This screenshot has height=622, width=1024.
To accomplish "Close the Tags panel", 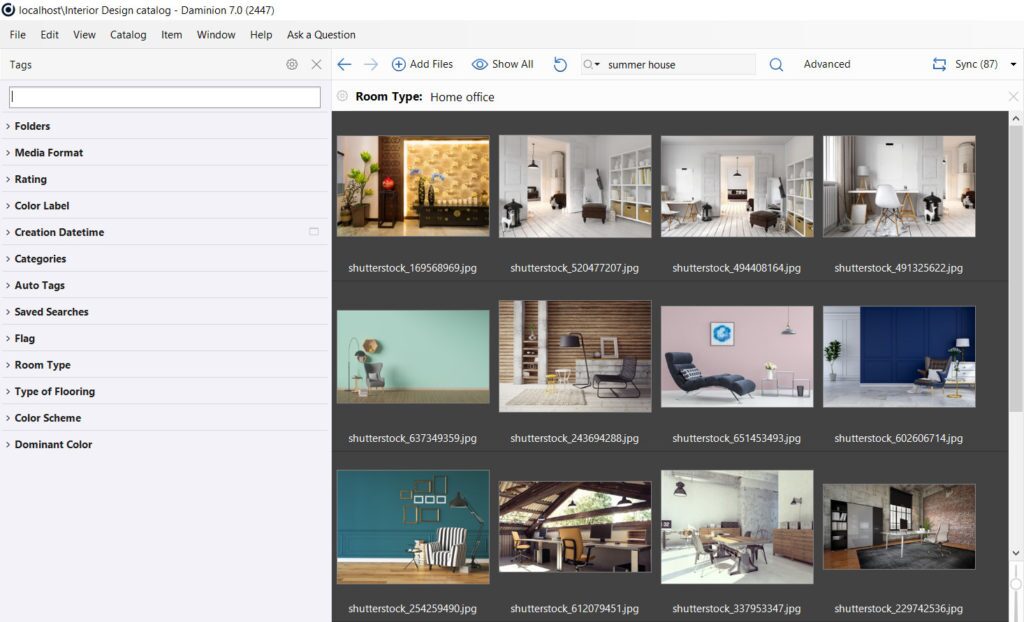I will coord(316,64).
